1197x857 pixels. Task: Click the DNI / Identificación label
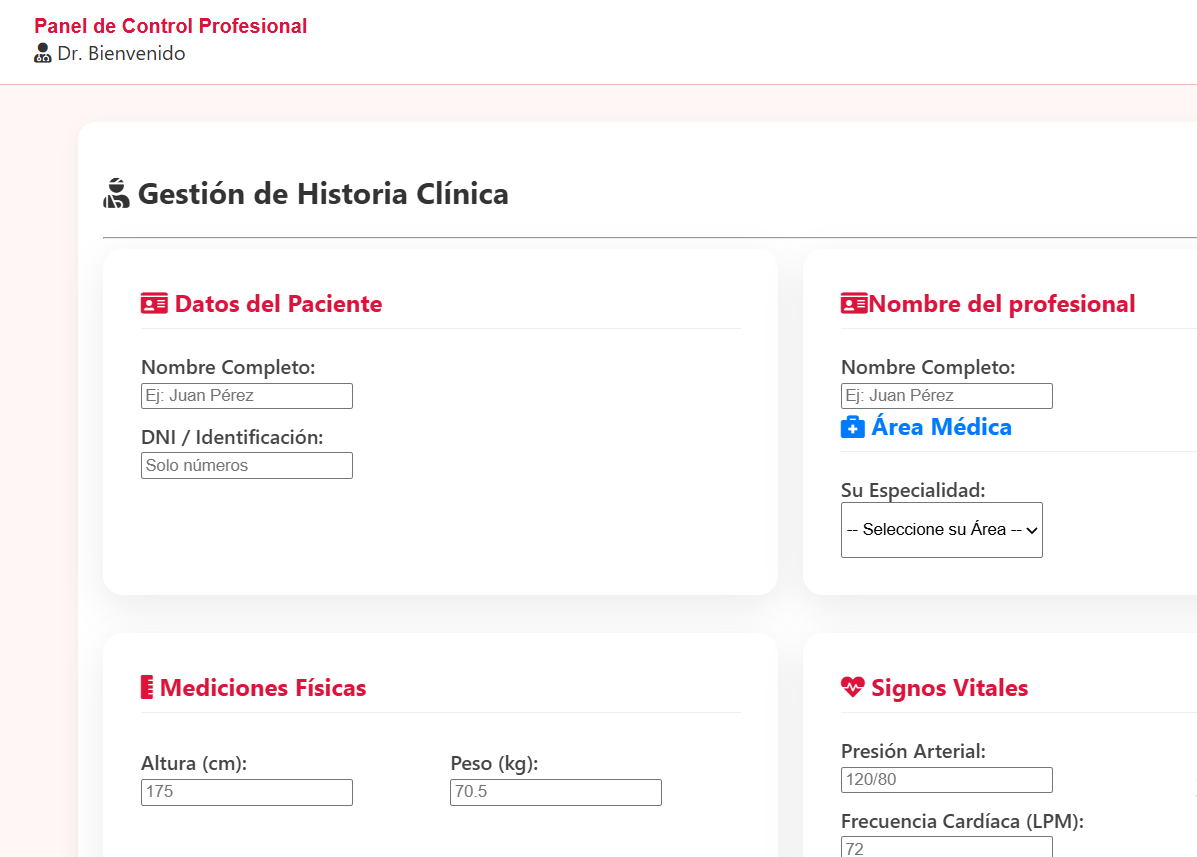[x=232, y=437]
